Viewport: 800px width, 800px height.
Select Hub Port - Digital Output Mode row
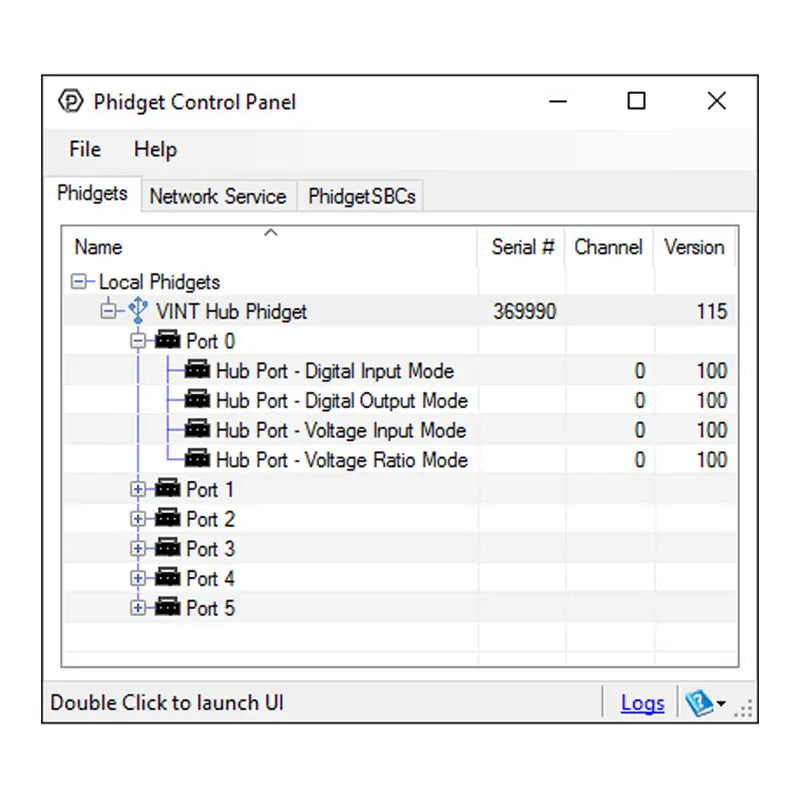(400, 401)
